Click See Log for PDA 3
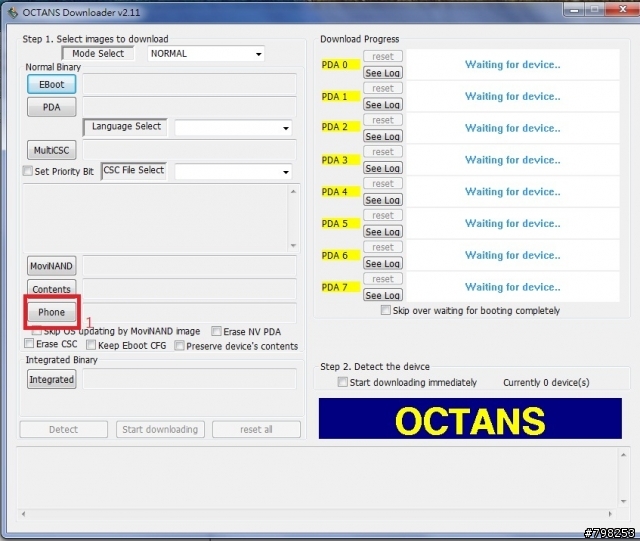 pos(383,168)
